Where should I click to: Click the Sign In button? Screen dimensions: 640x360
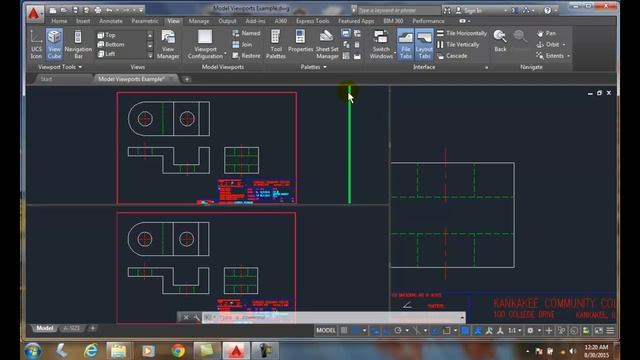click(x=469, y=11)
